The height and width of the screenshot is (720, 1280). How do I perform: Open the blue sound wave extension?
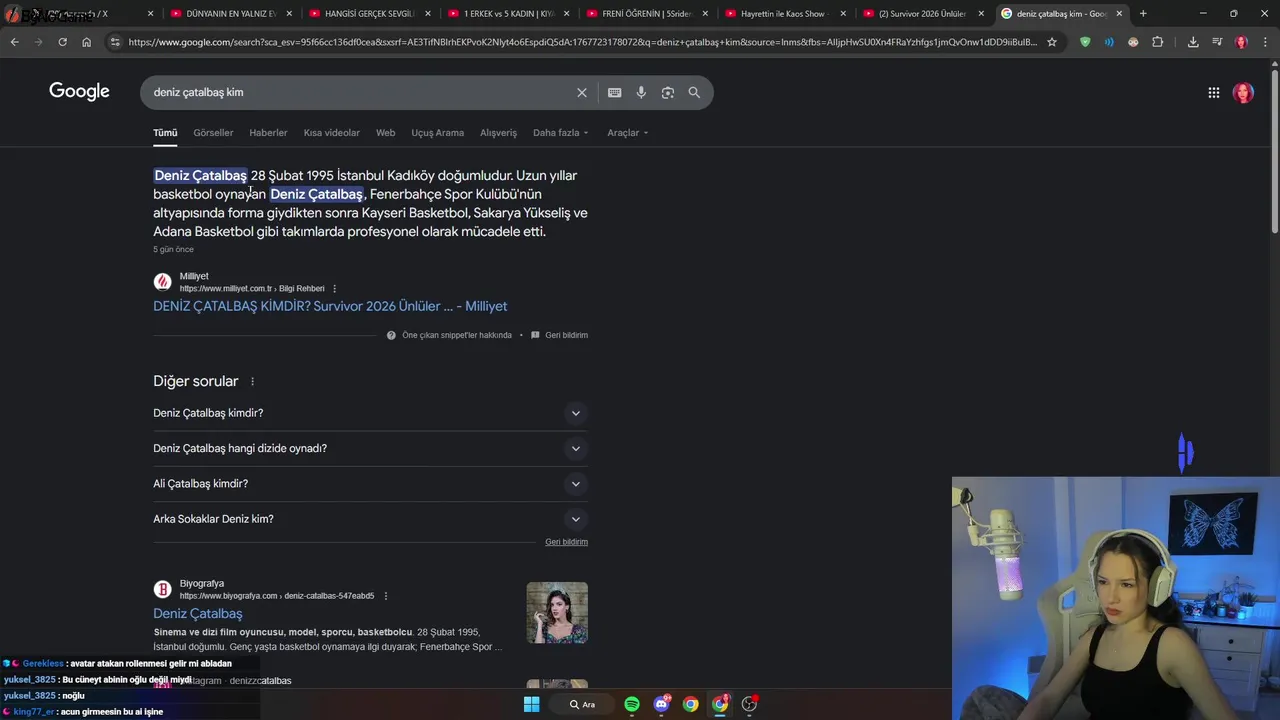pyautogui.click(x=1109, y=42)
